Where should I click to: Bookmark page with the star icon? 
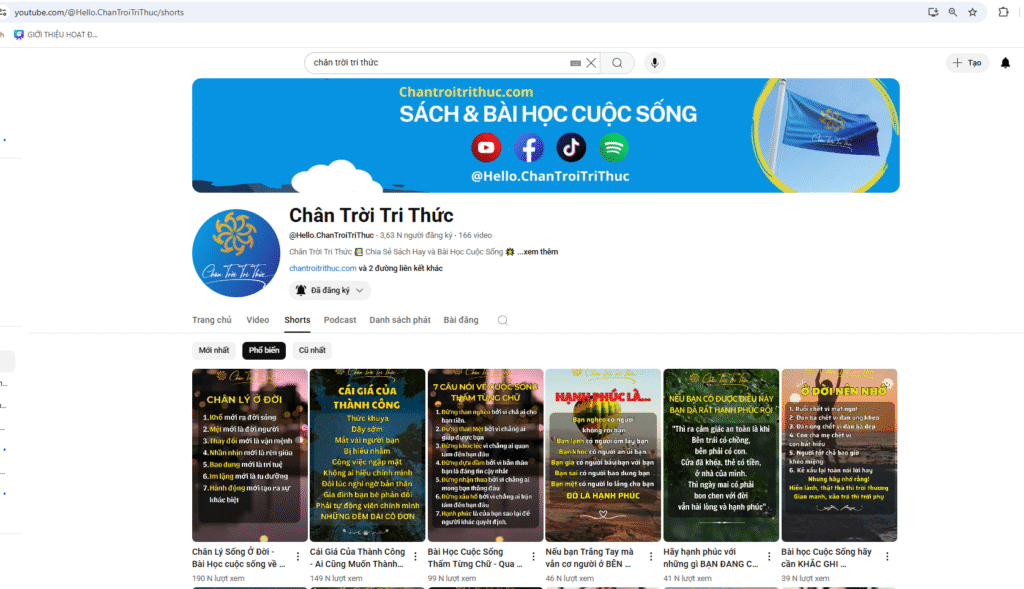point(972,12)
